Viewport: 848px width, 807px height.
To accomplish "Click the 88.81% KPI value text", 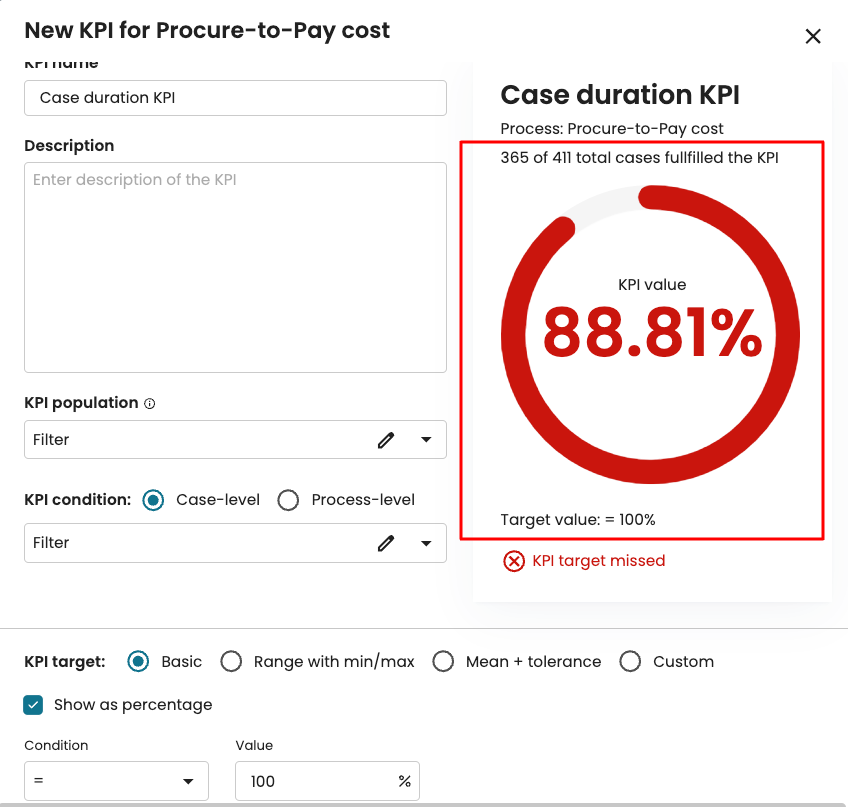I will [x=652, y=333].
